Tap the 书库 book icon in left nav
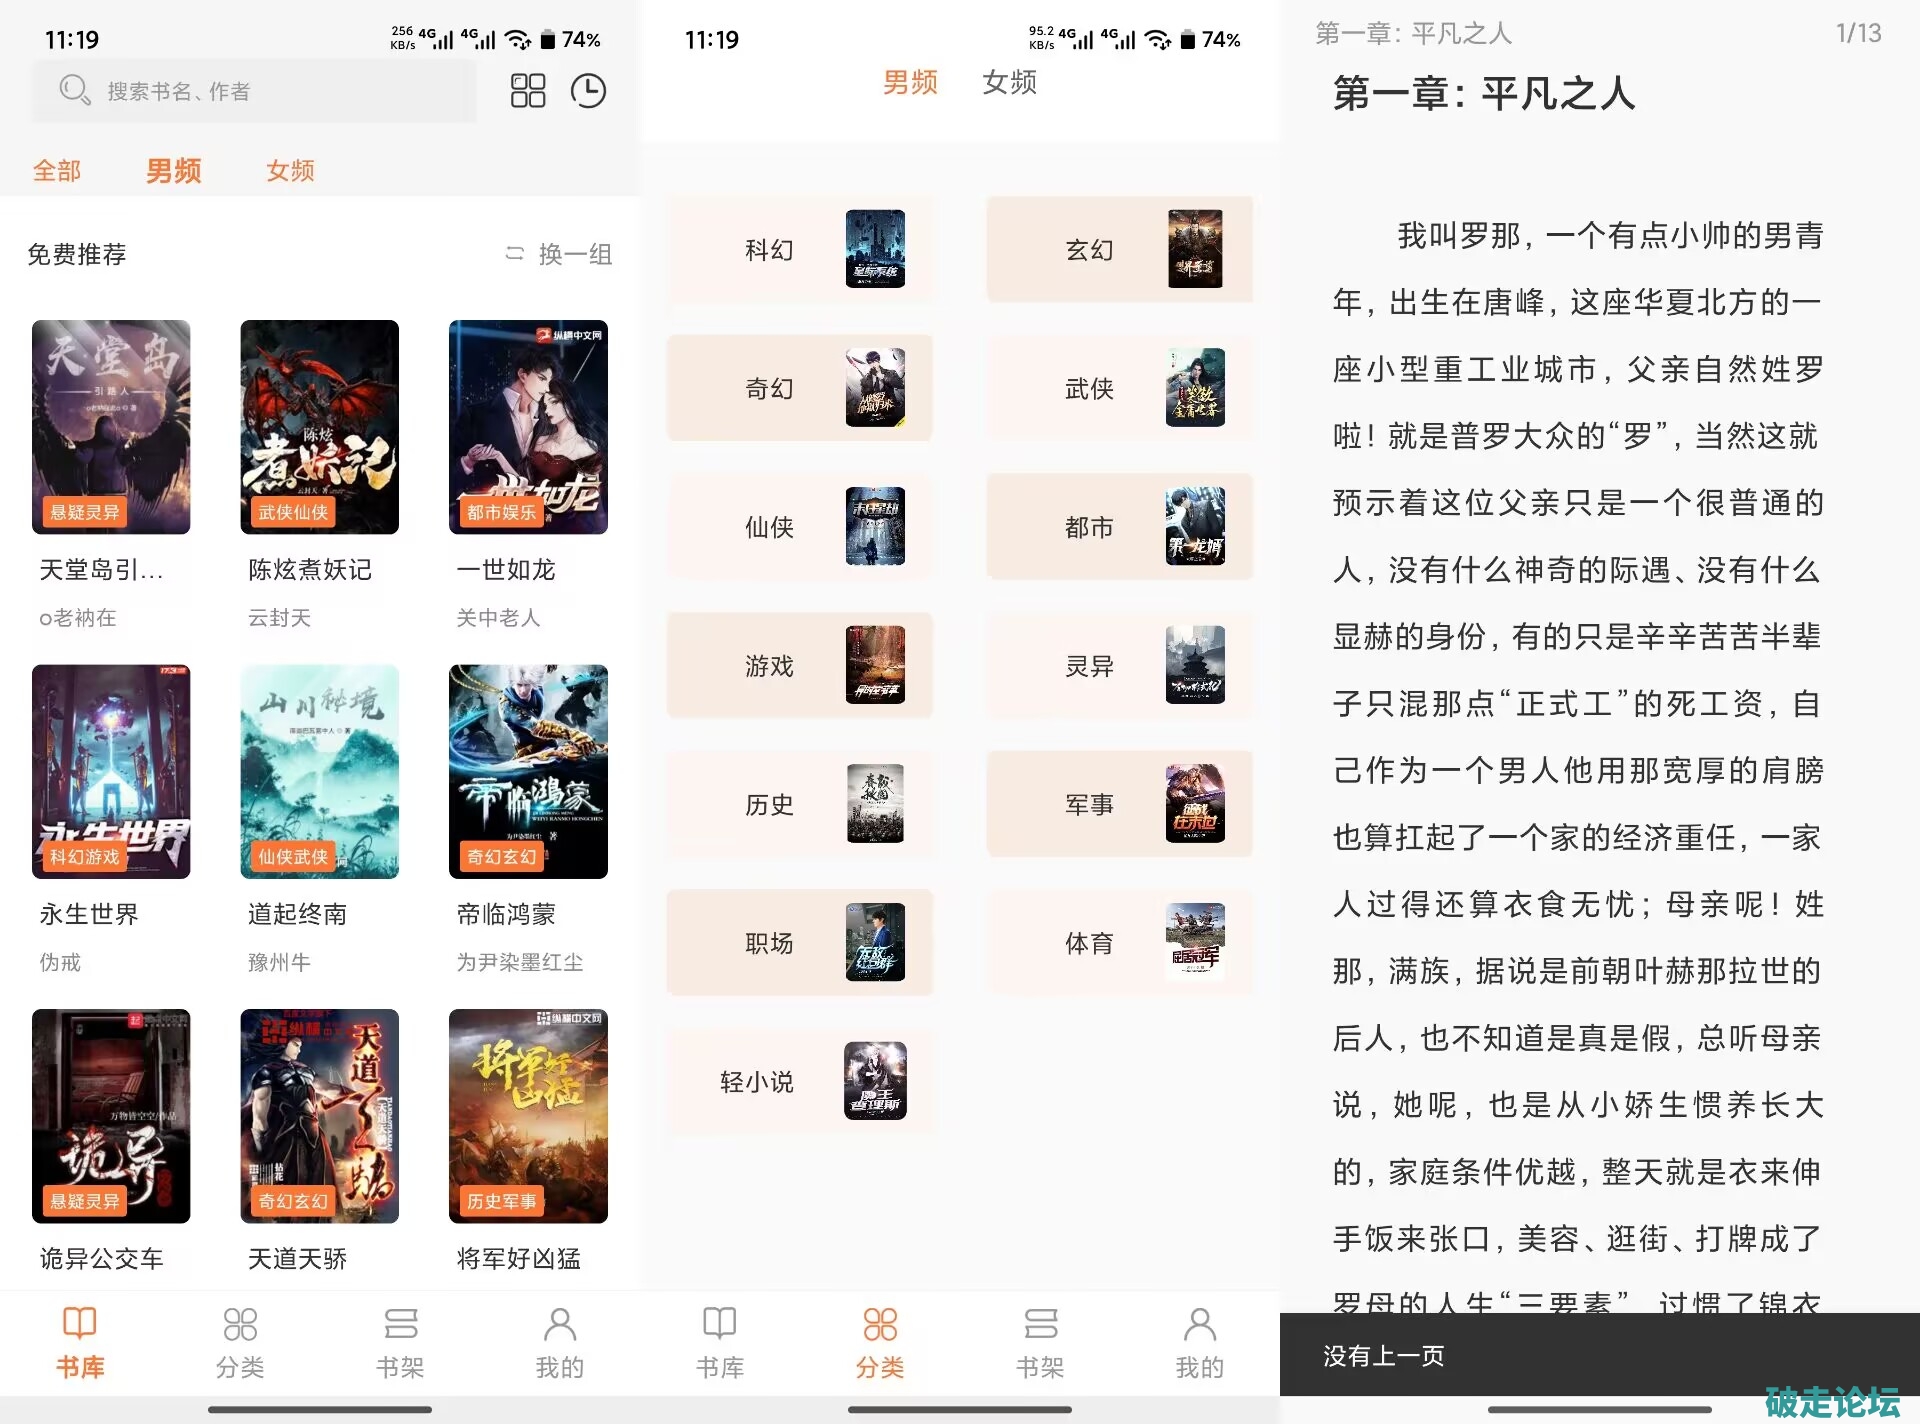Viewport: 1920px width, 1424px height. click(x=80, y=1324)
